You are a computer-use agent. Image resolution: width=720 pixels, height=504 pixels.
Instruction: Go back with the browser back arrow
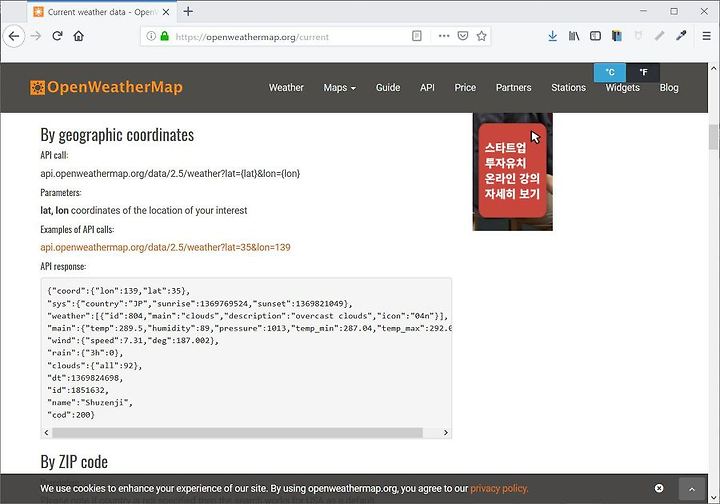click(14, 36)
